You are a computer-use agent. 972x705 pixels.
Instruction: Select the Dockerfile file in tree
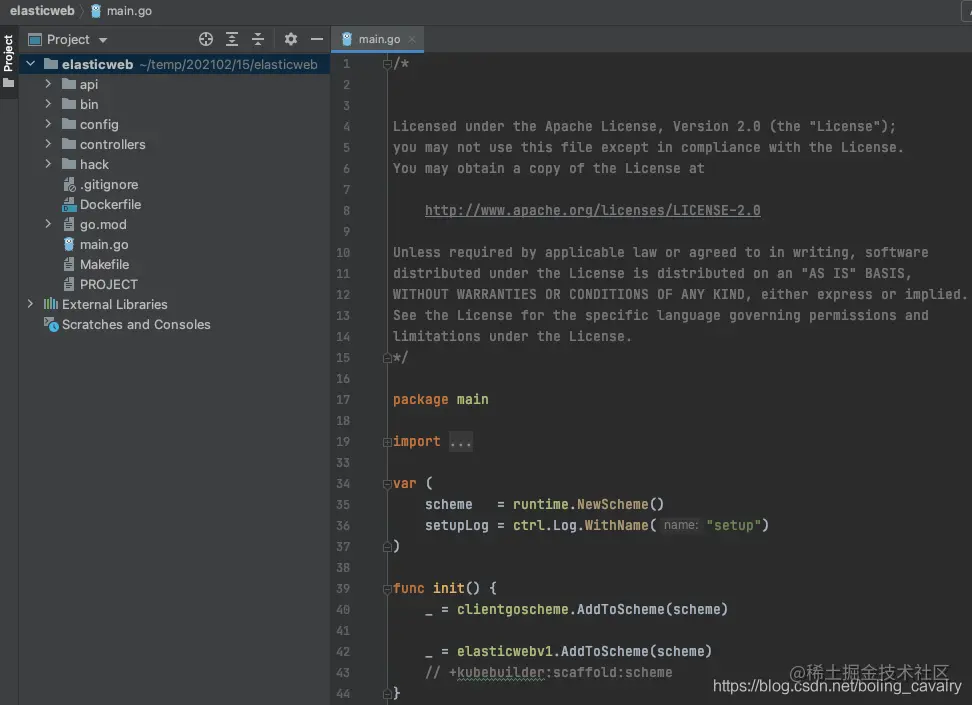110,204
